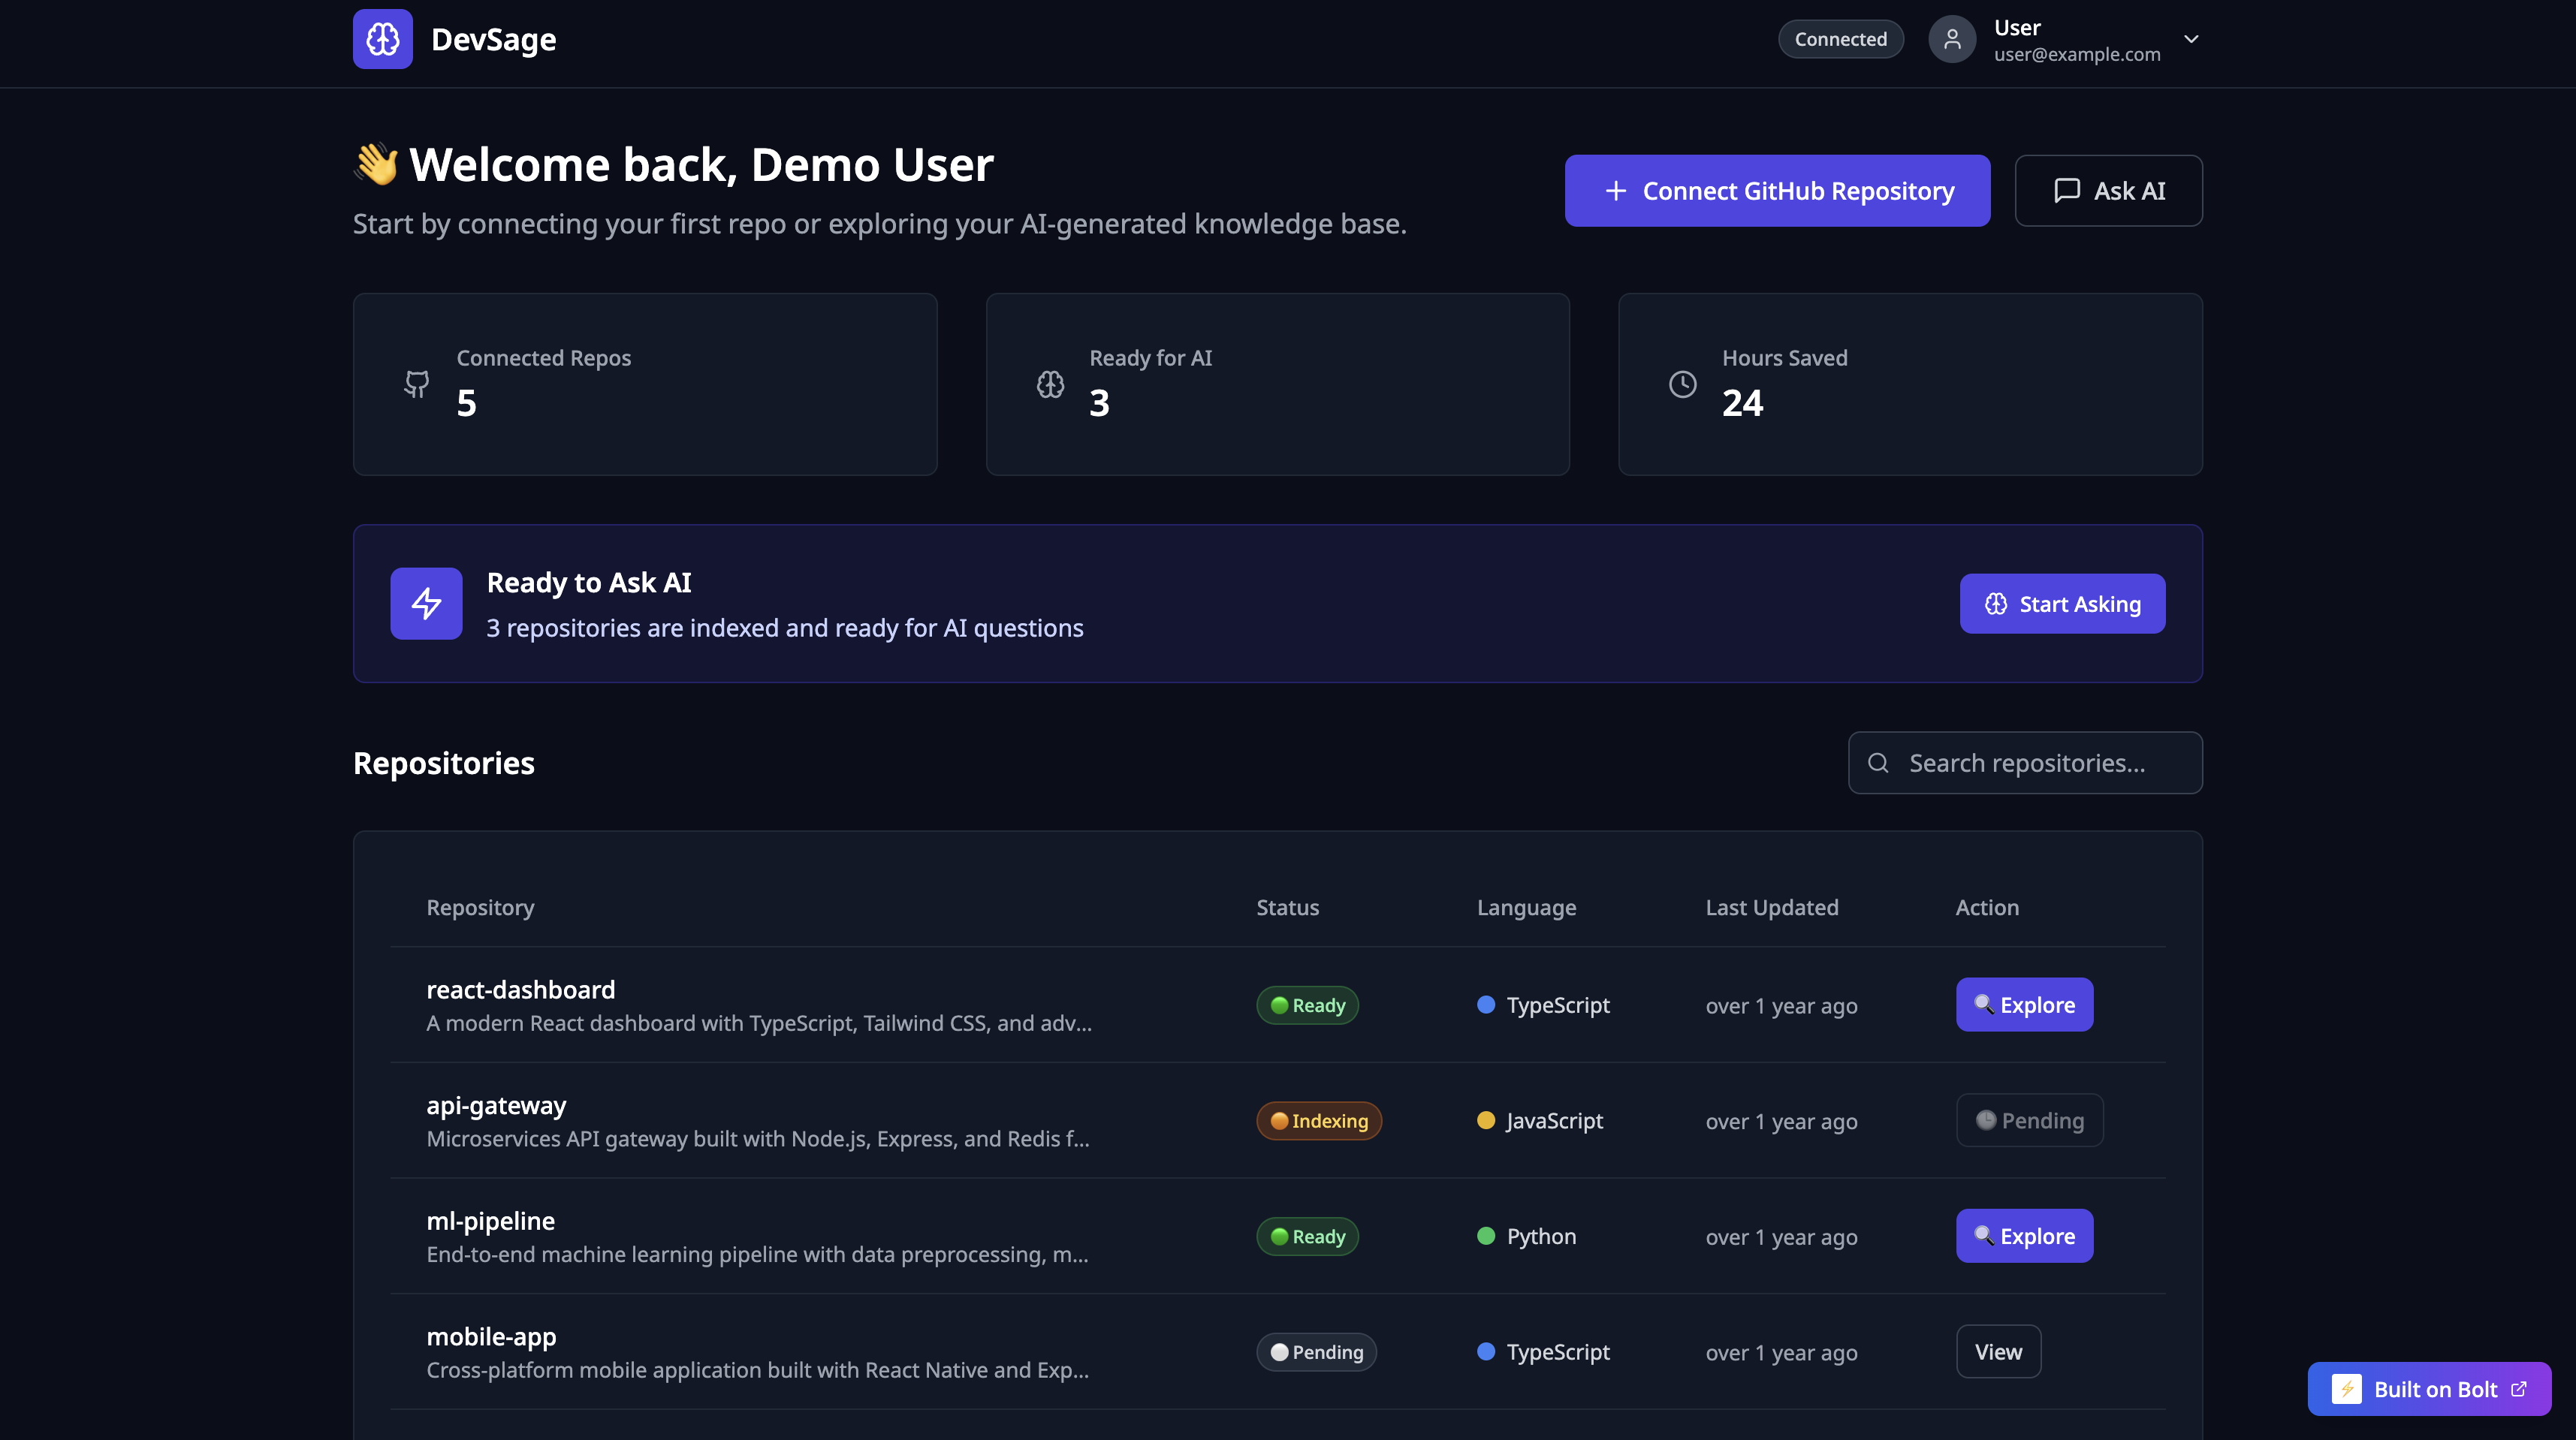This screenshot has height=1440, width=2576.
Task: Click the Built on Bolt badge
Action: (x=2428, y=1389)
